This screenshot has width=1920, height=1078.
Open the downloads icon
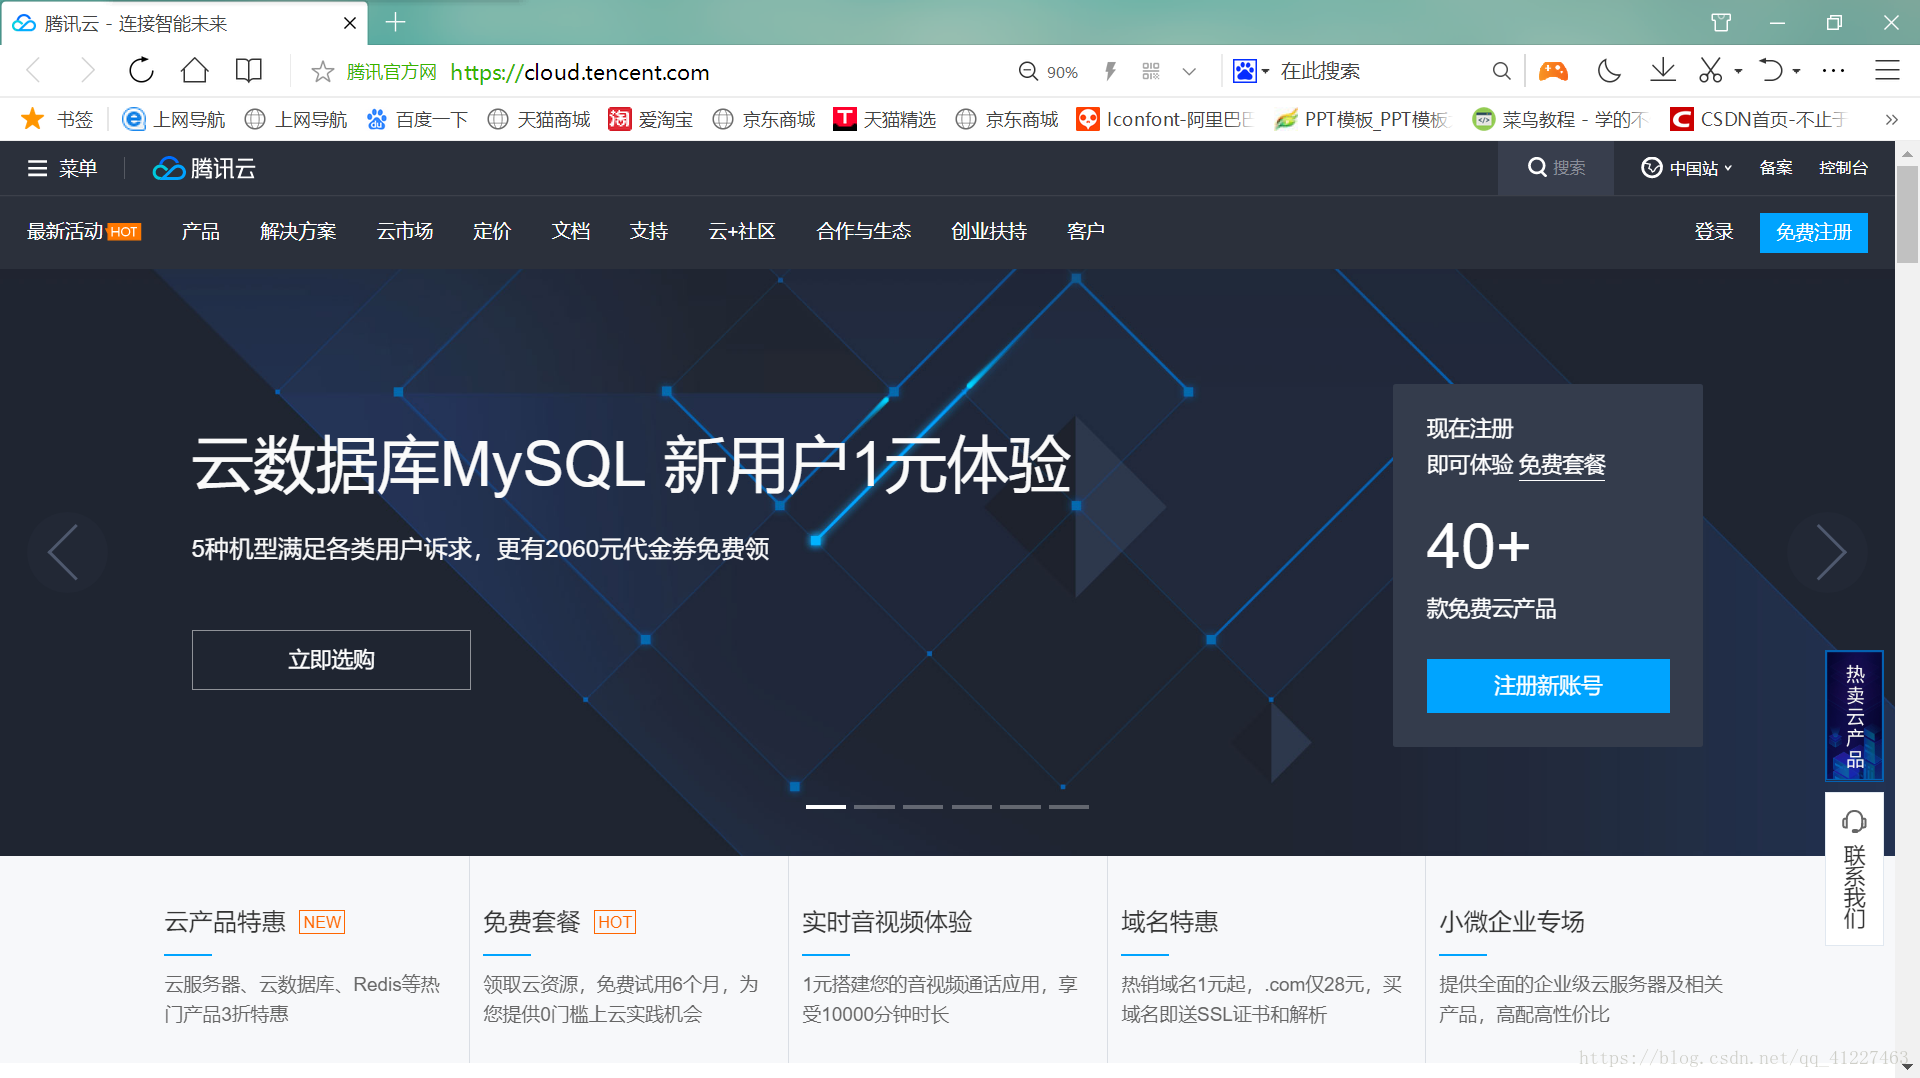point(1662,71)
